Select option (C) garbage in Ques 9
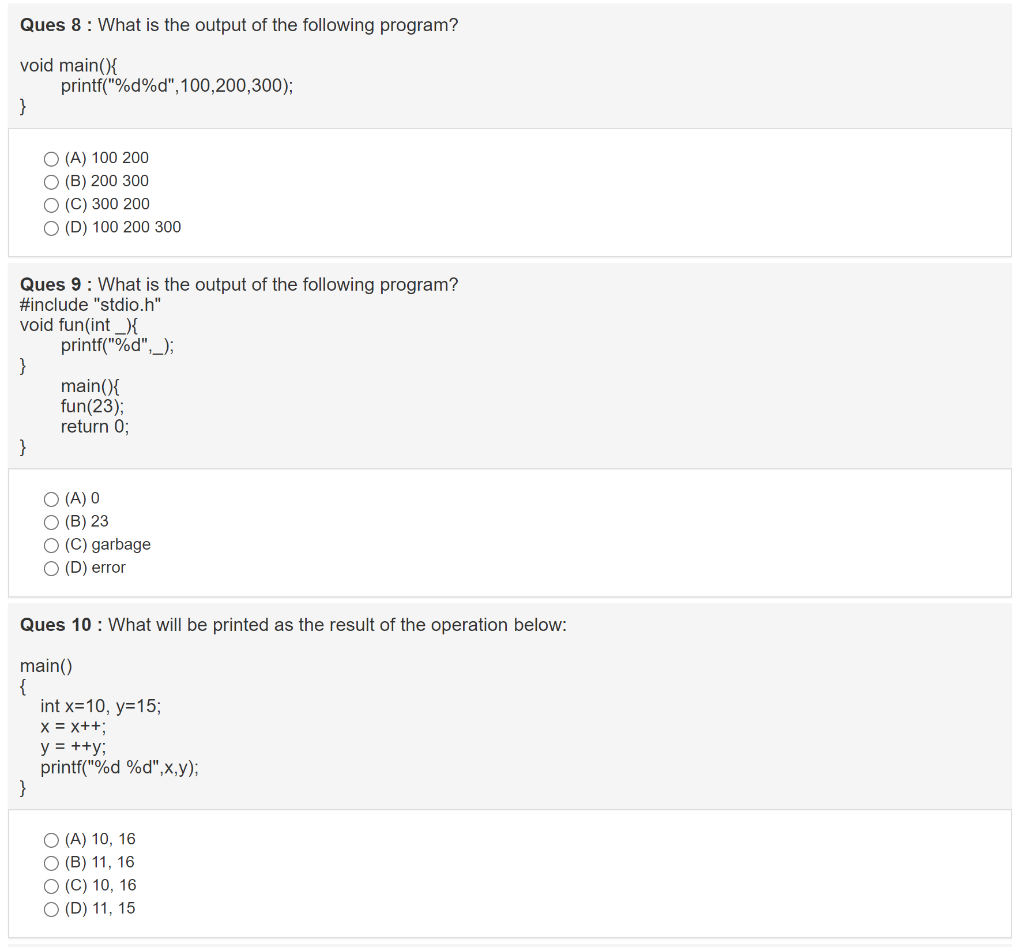The width and height of the screenshot is (1024, 947). click(x=50, y=545)
